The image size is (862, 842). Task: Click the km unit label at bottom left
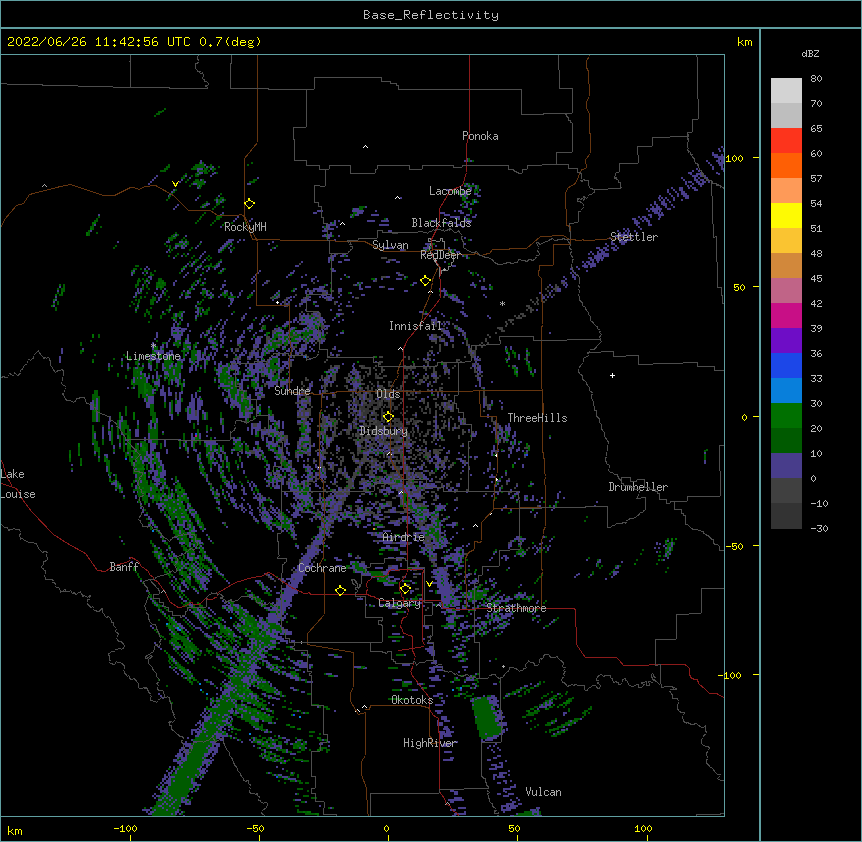[15, 830]
